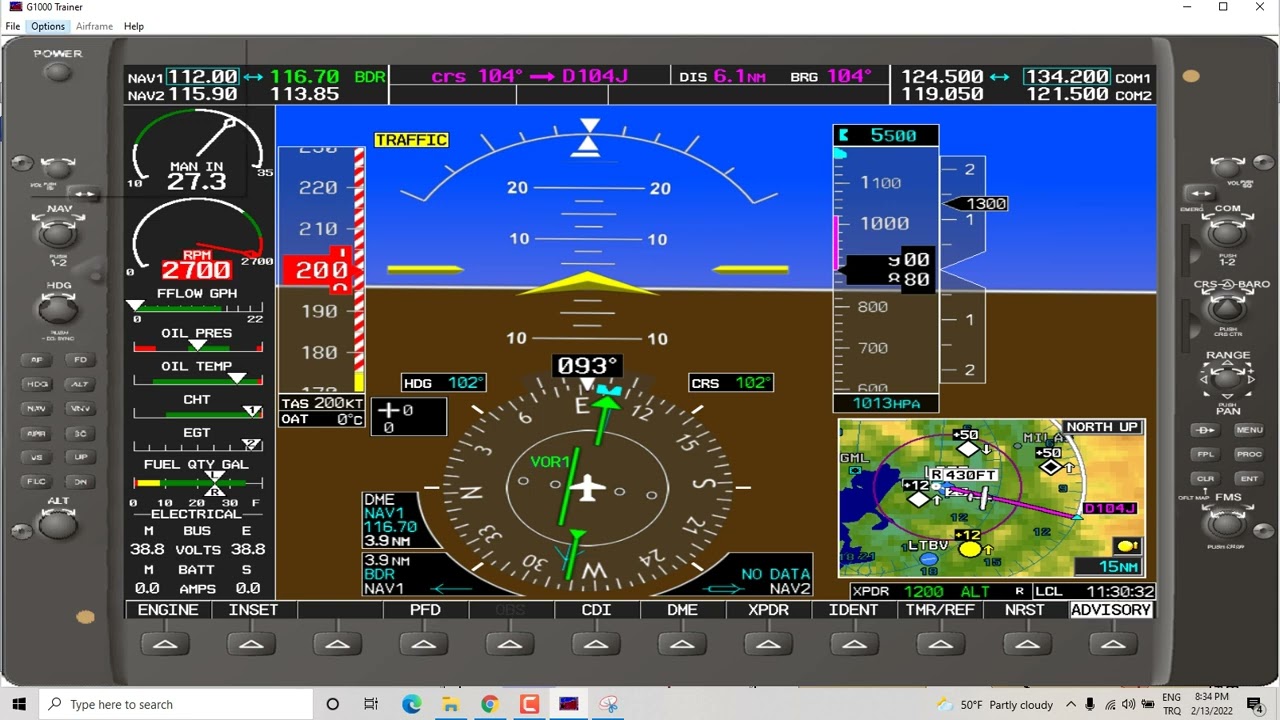Click the 1013HPA barometric setting
This screenshot has width=1280, height=720.
(886, 403)
